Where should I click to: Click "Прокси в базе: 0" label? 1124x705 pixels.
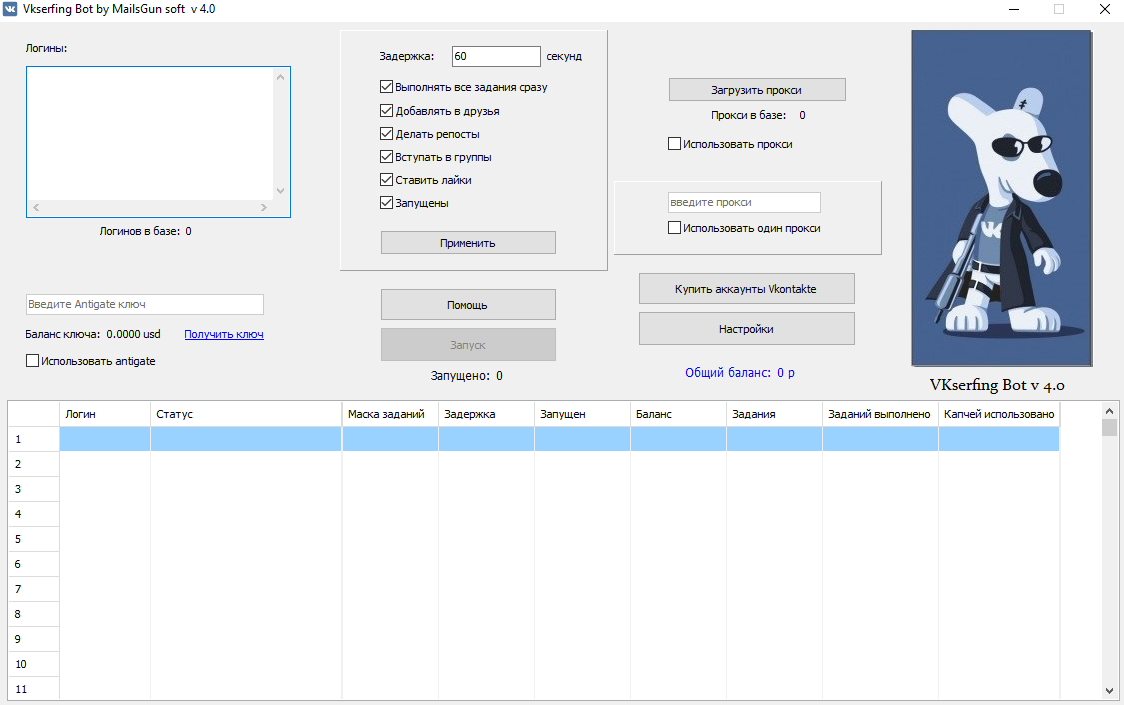point(758,115)
